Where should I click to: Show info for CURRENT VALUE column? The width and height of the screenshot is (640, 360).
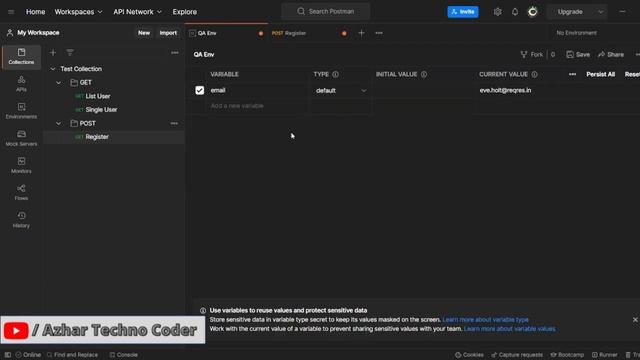534,74
